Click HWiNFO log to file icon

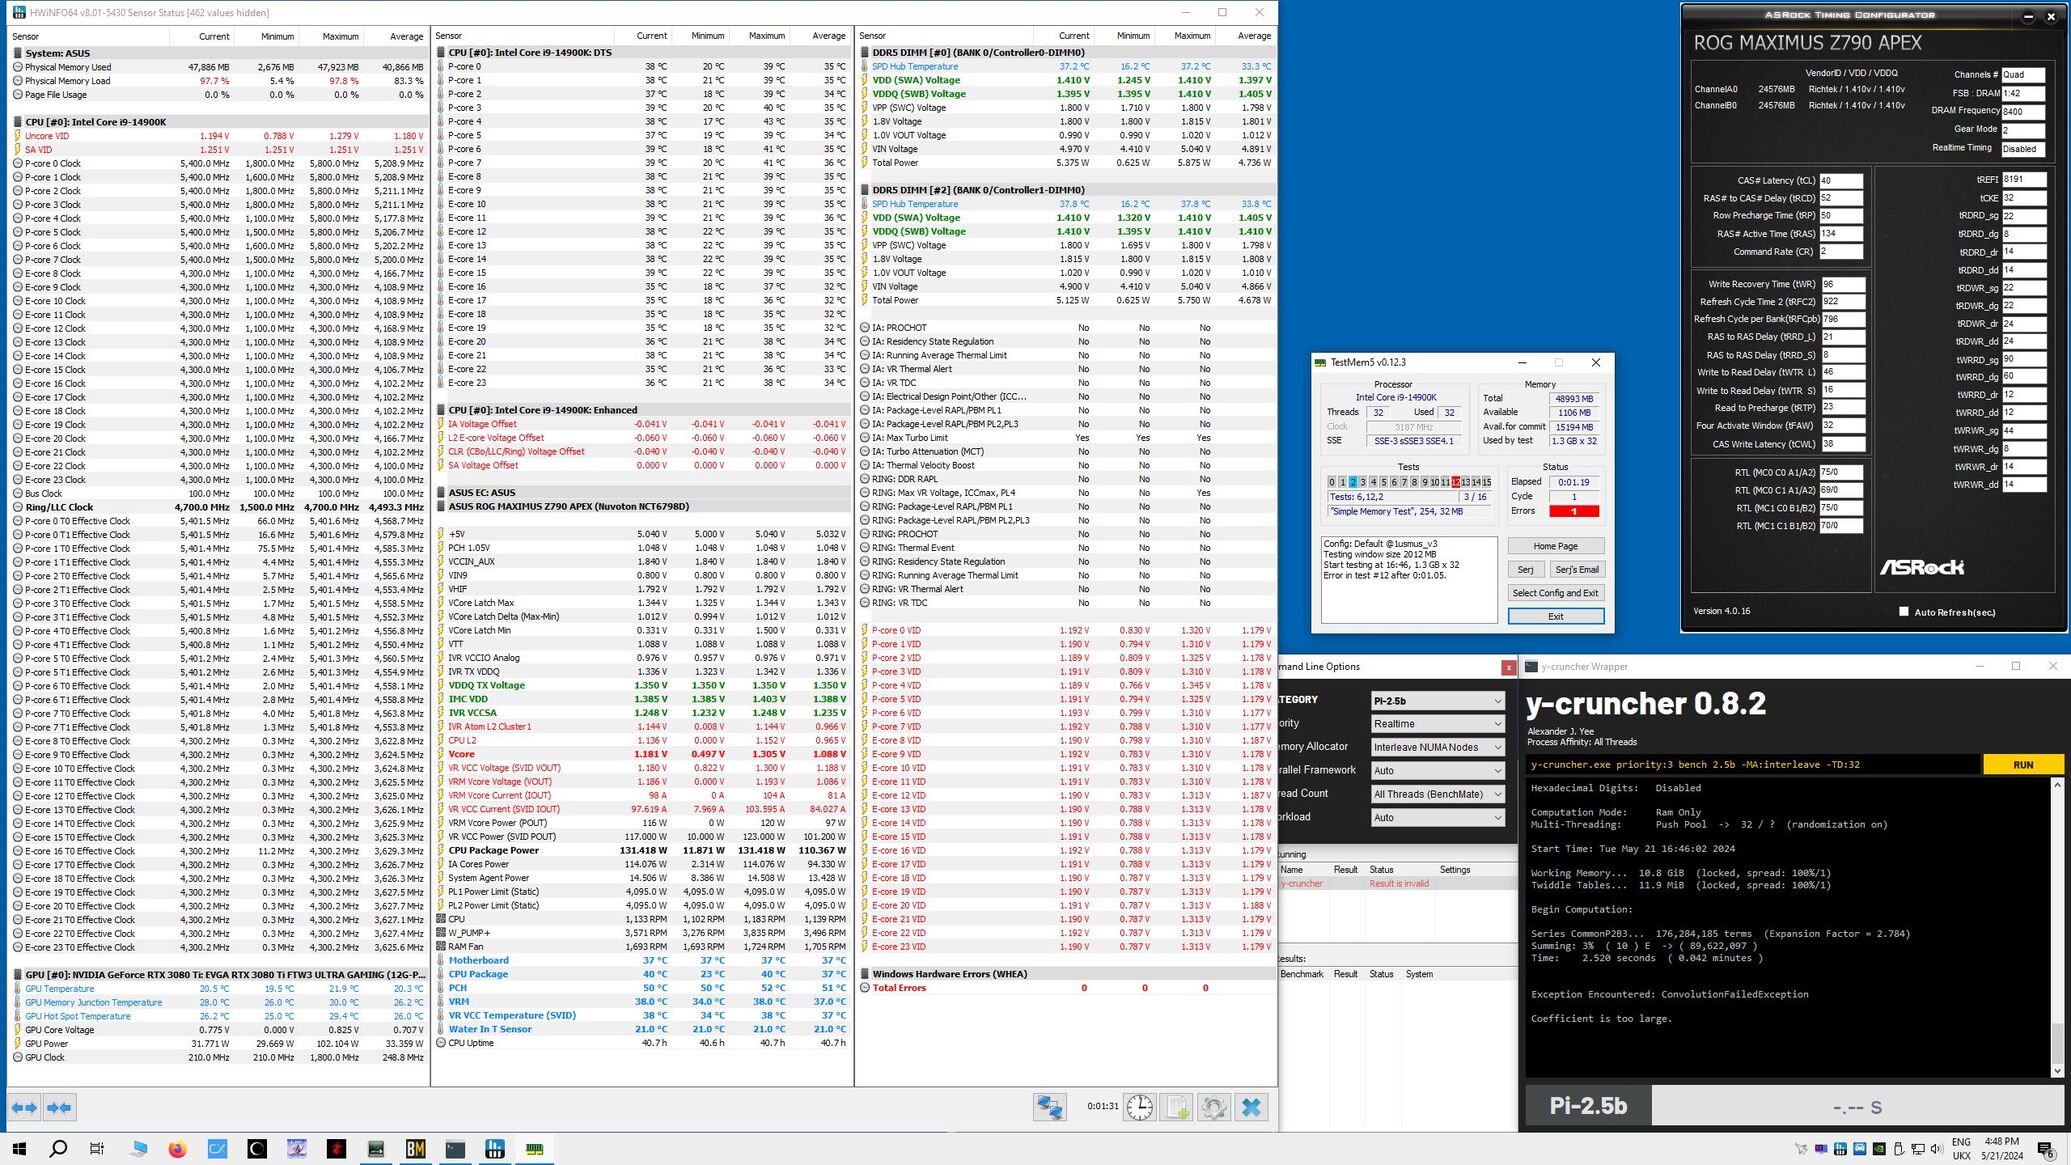coord(1177,1107)
